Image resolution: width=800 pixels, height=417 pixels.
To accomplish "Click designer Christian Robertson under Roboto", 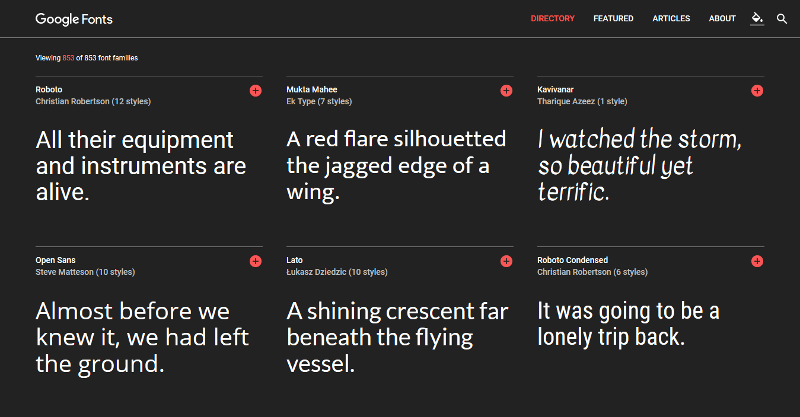I will pyautogui.click(x=72, y=102).
